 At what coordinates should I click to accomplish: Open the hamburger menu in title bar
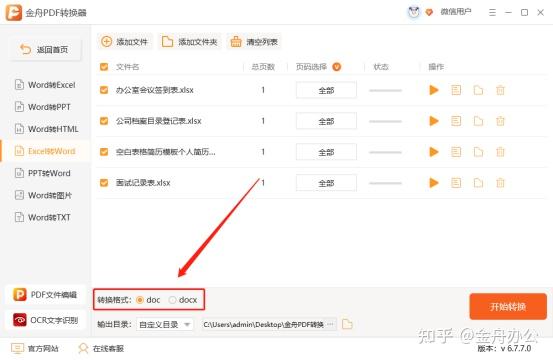point(492,13)
